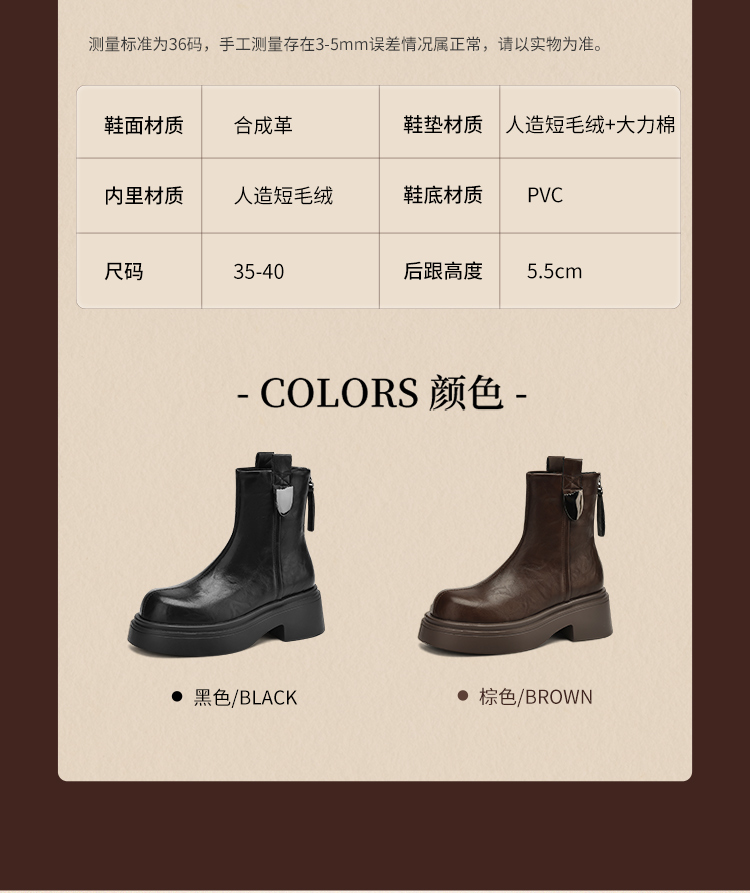This screenshot has height=893, width=750.
Task: Click the 鞋垫材质 header cell
Action: click(440, 122)
